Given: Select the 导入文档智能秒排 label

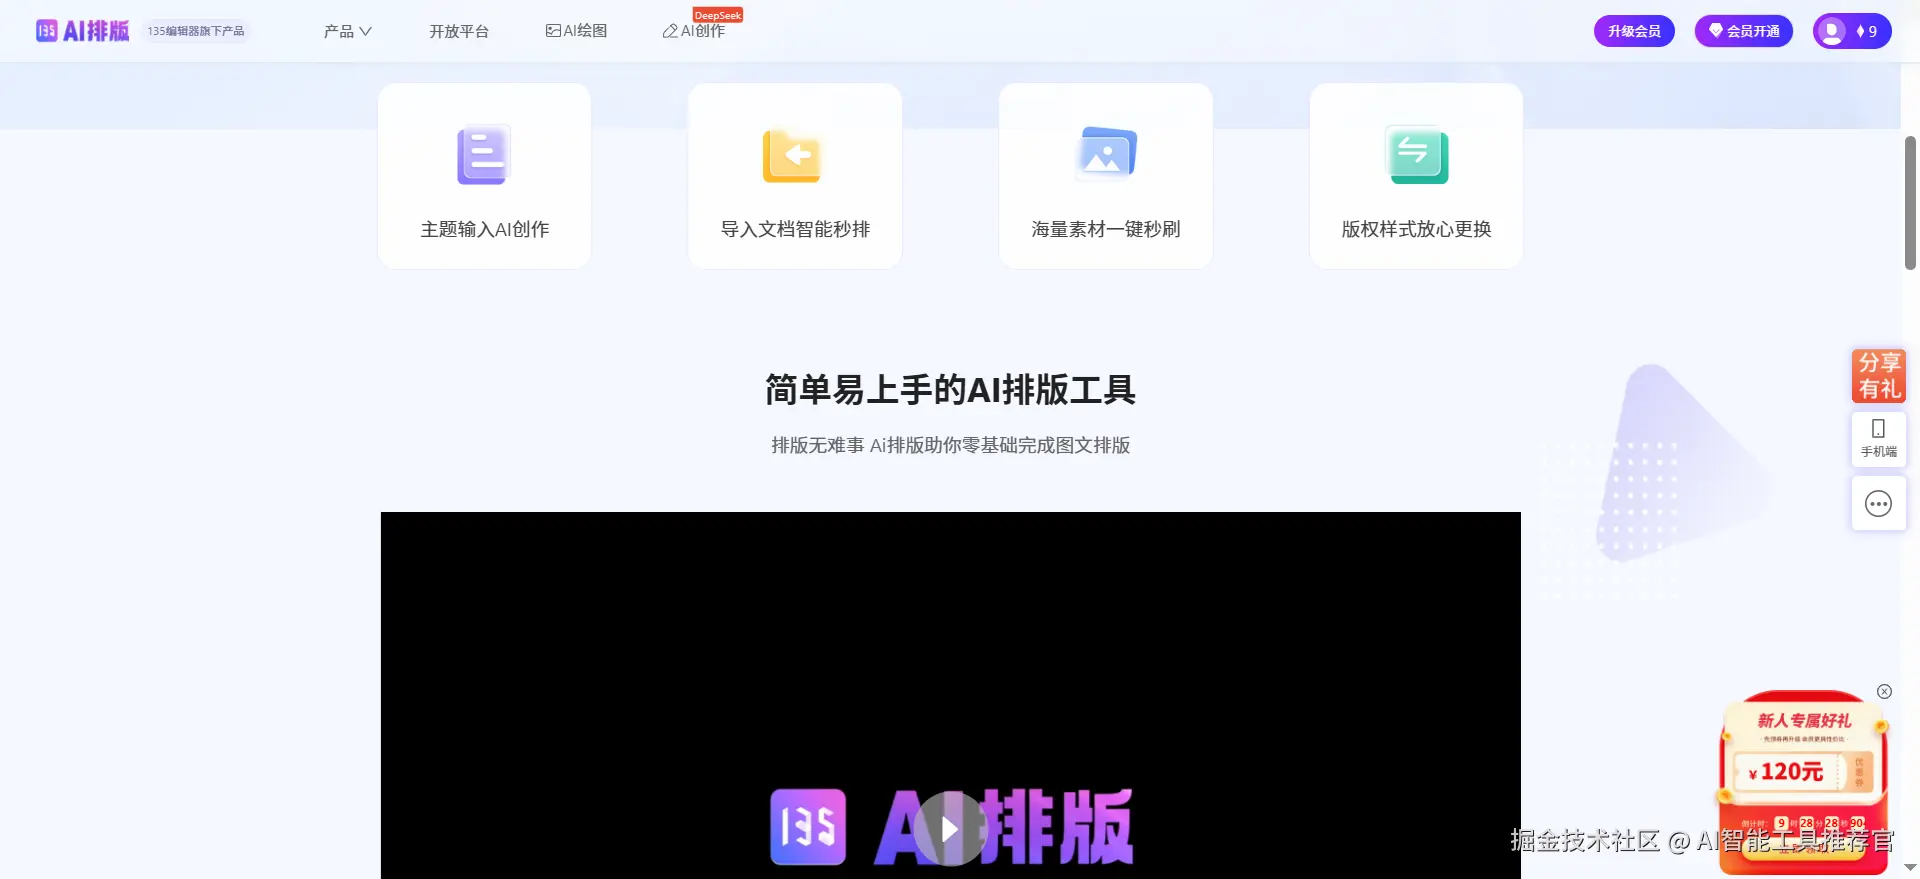Looking at the screenshot, I should (795, 229).
